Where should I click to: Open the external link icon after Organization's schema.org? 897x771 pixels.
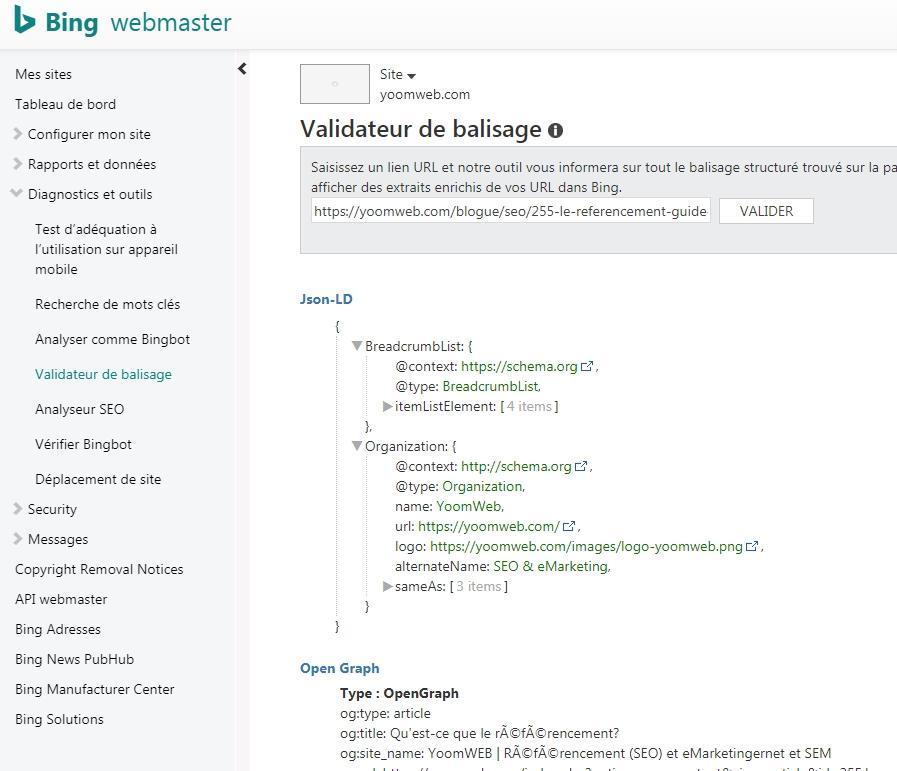click(582, 466)
